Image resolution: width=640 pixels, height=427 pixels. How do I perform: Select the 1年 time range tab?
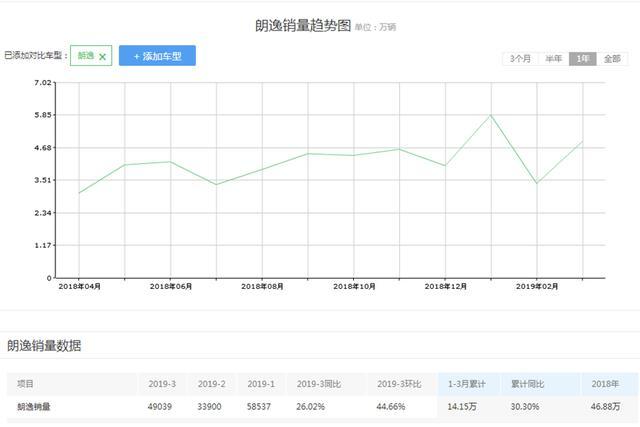click(x=583, y=59)
